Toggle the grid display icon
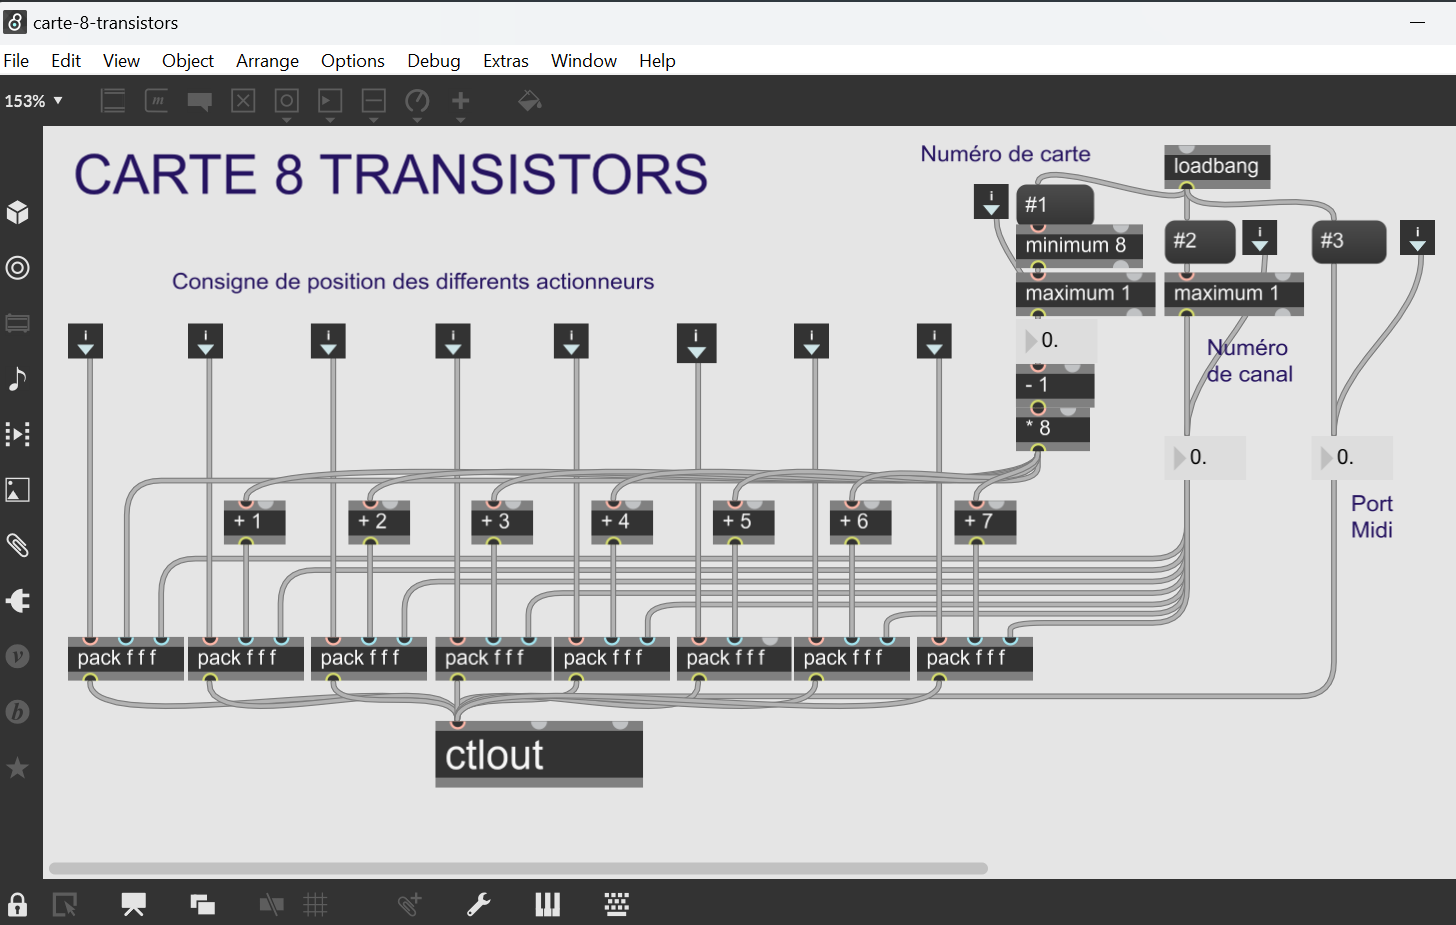Image resolution: width=1456 pixels, height=925 pixels. point(316,905)
